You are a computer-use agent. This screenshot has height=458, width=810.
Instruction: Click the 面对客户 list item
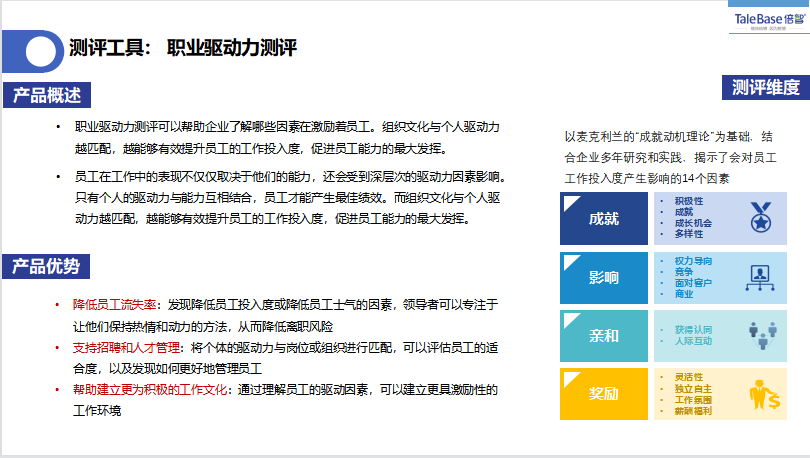[693, 283]
